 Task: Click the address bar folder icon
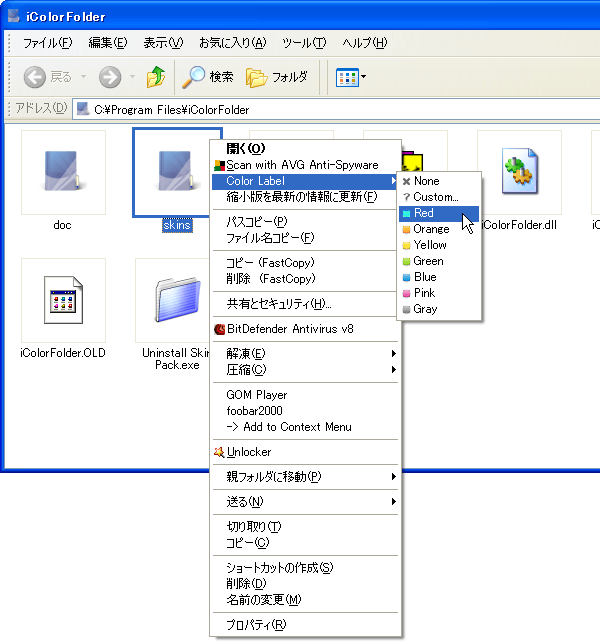coord(83,109)
